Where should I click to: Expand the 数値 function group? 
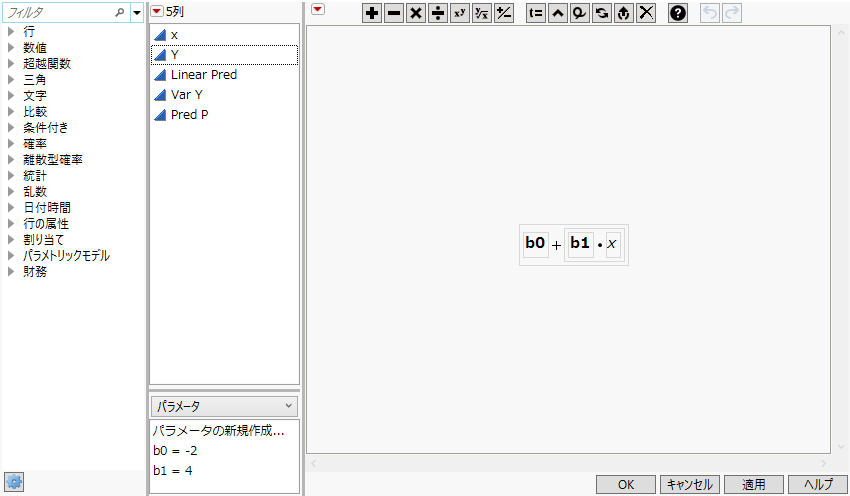(11, 48)
